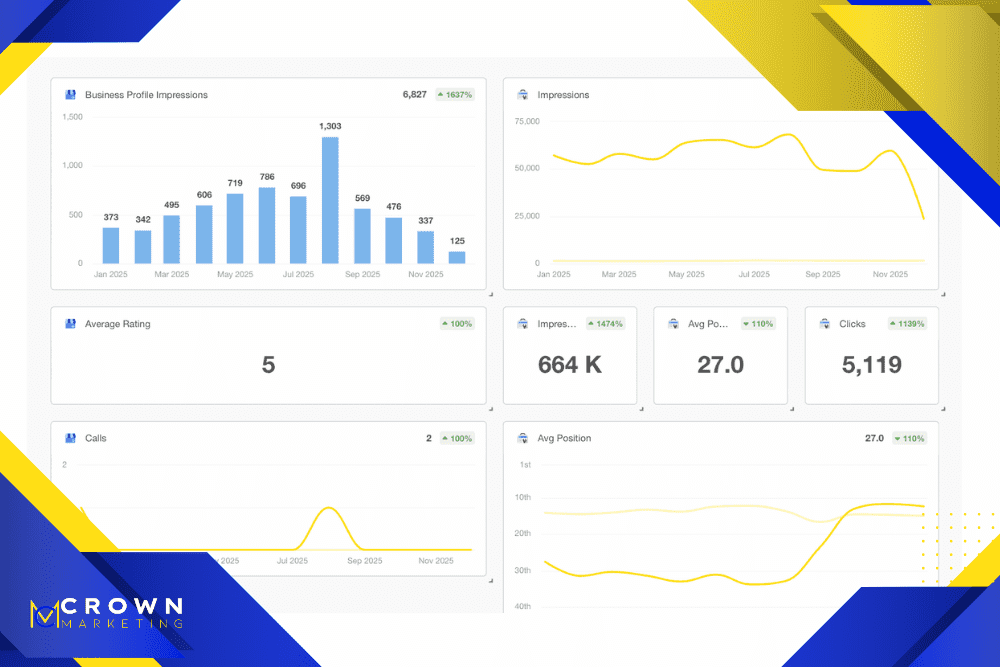Viewport: 1000px width, 667px height.
Task: Click the Business Profile icon on the Calls widget
Action: [x=69, y=438]
